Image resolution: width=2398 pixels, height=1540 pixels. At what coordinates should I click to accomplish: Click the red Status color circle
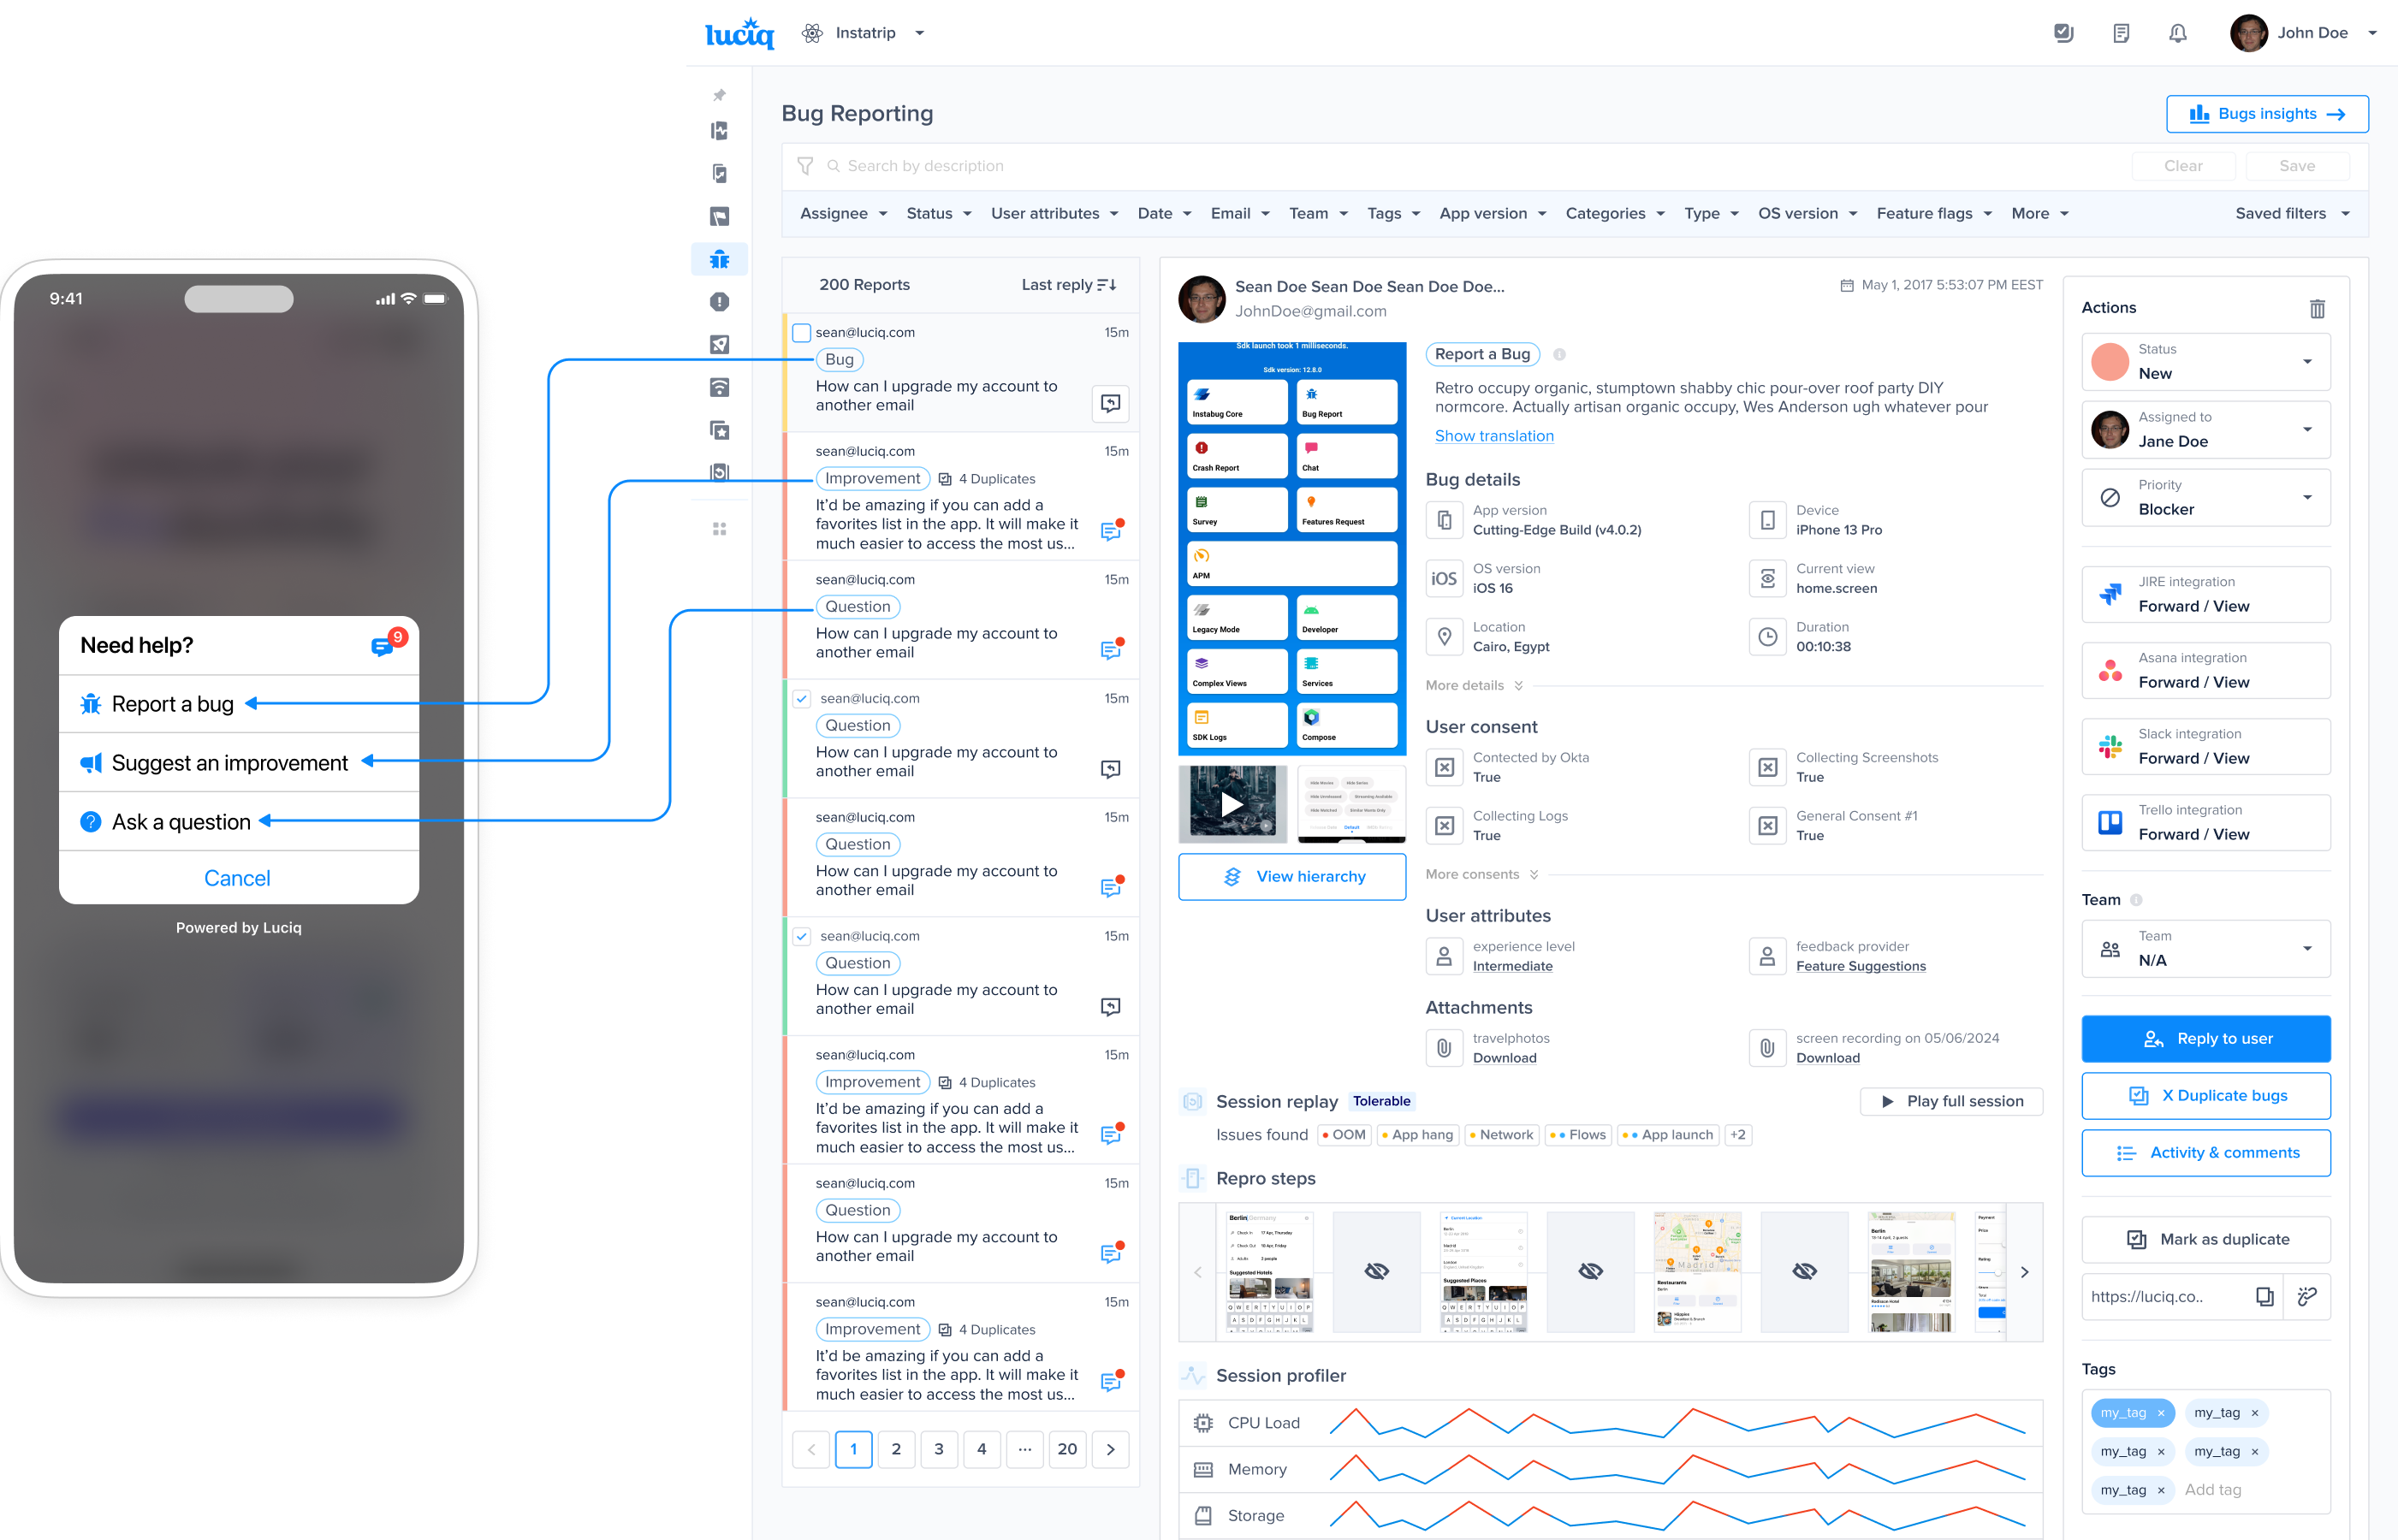[2110, 361]
